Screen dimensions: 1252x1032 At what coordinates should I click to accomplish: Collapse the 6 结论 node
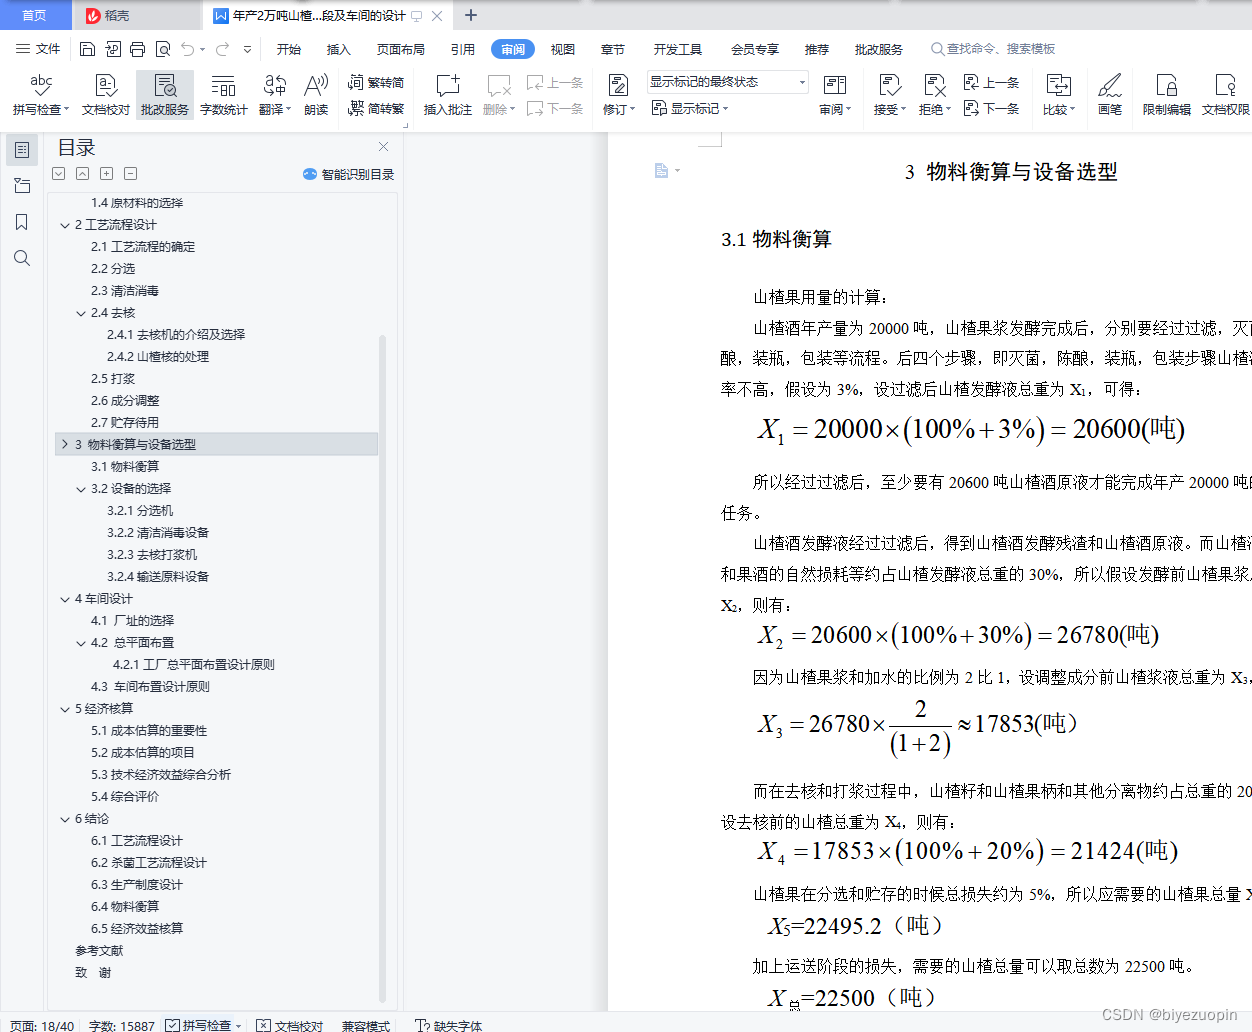click(x=65, y=819)
